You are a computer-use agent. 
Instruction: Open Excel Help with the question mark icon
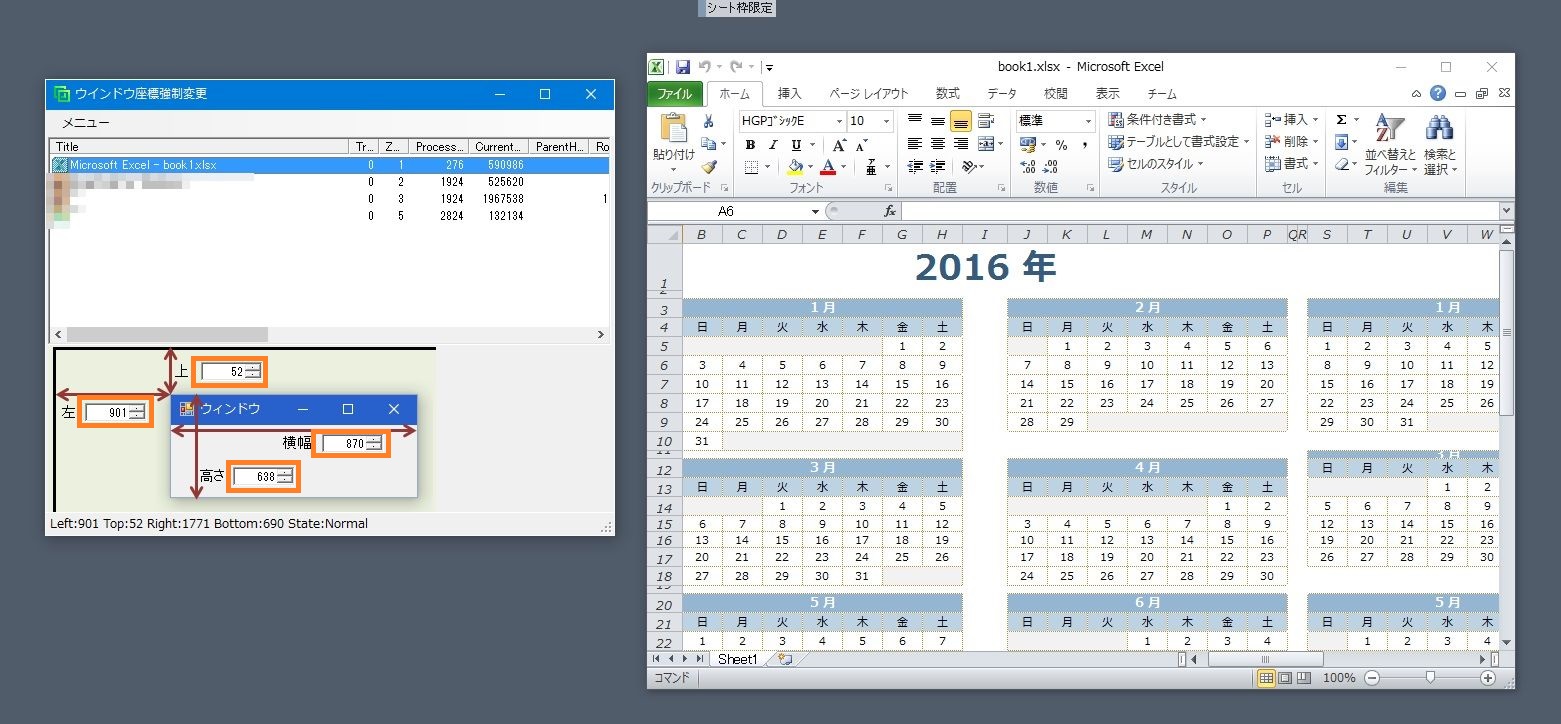tap(1437, 93)
